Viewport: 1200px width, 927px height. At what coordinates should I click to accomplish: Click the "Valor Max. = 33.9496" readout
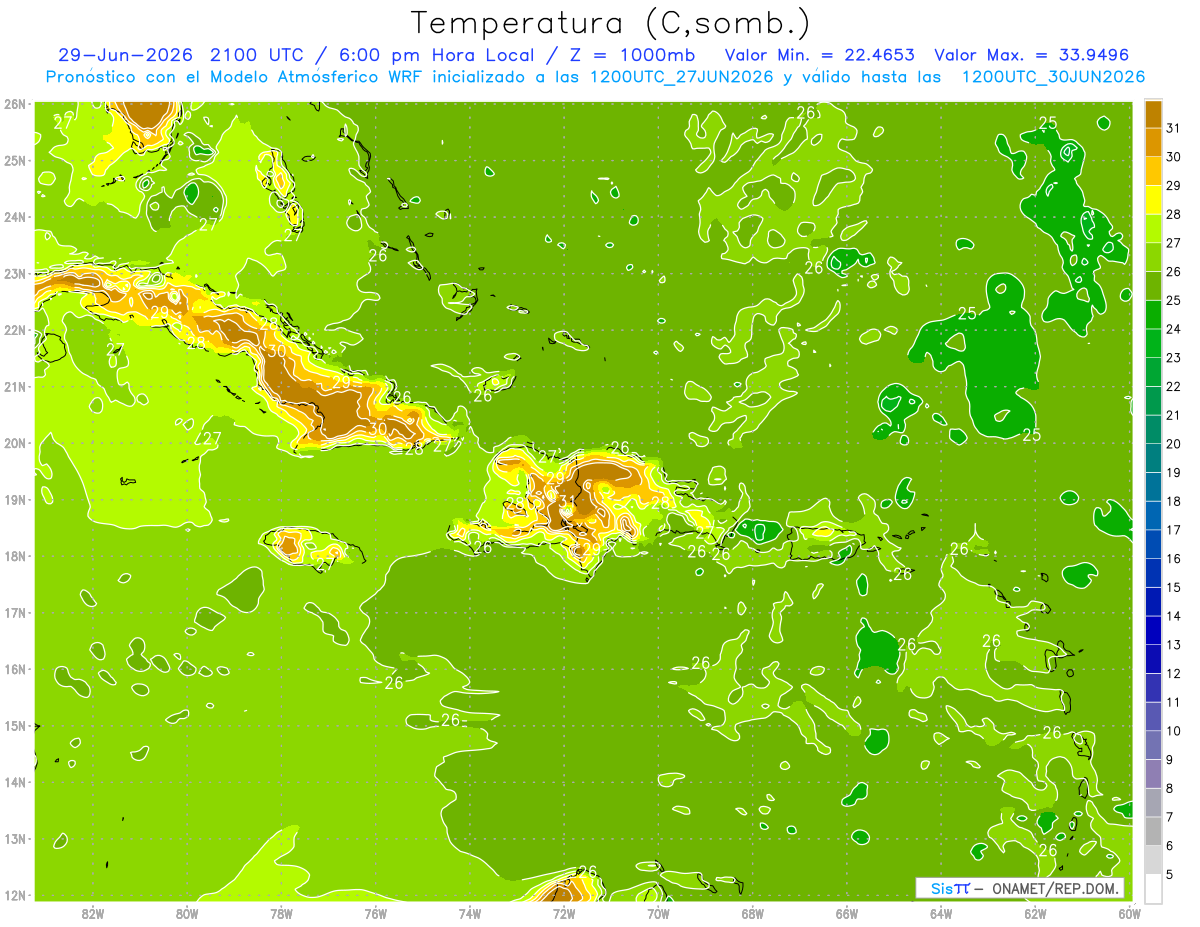click(1032, 55)
